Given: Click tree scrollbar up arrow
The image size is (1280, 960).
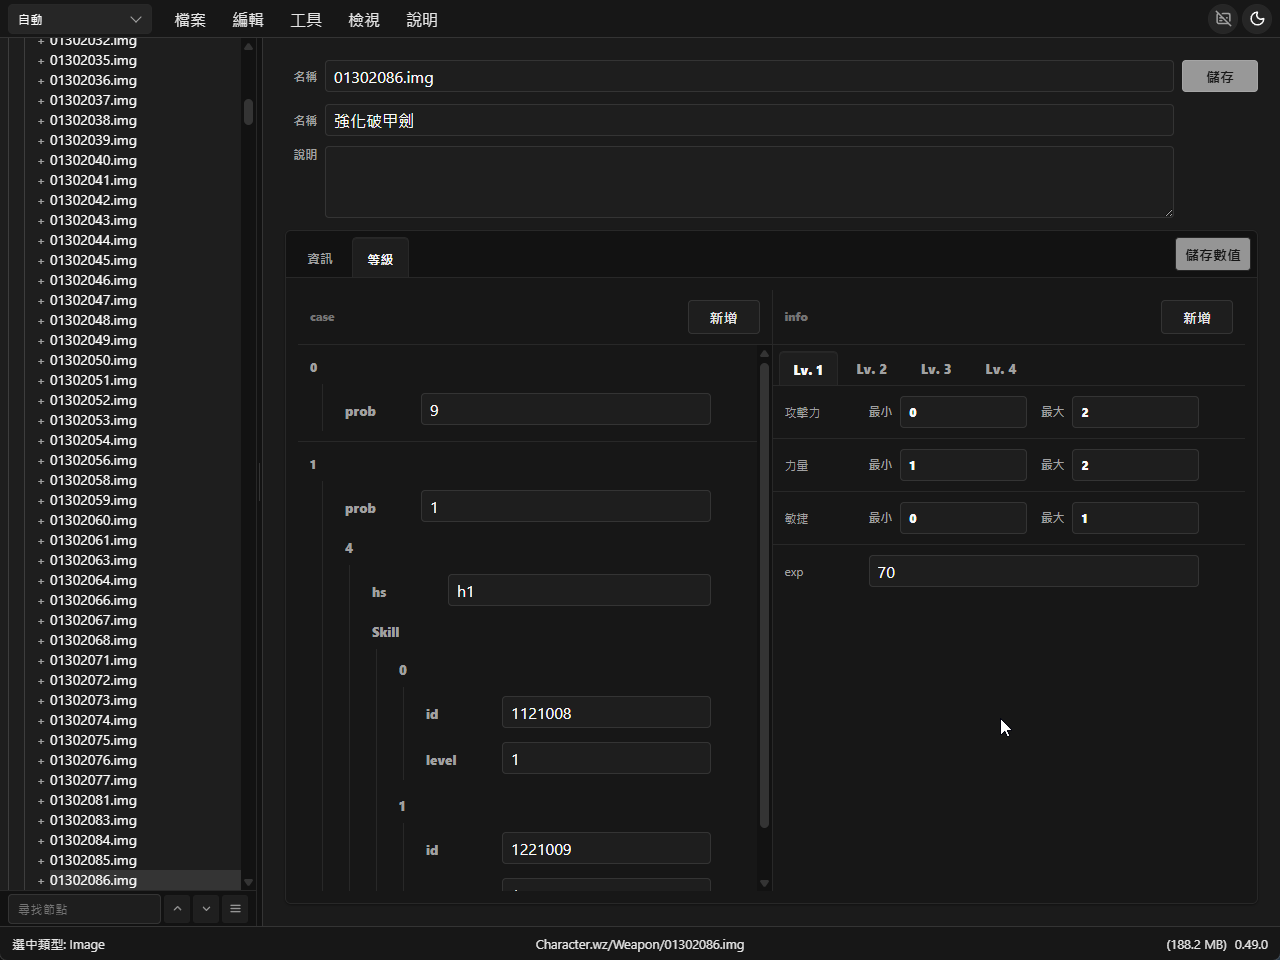Looking at the screenshot, I should [x=248, y=46].
